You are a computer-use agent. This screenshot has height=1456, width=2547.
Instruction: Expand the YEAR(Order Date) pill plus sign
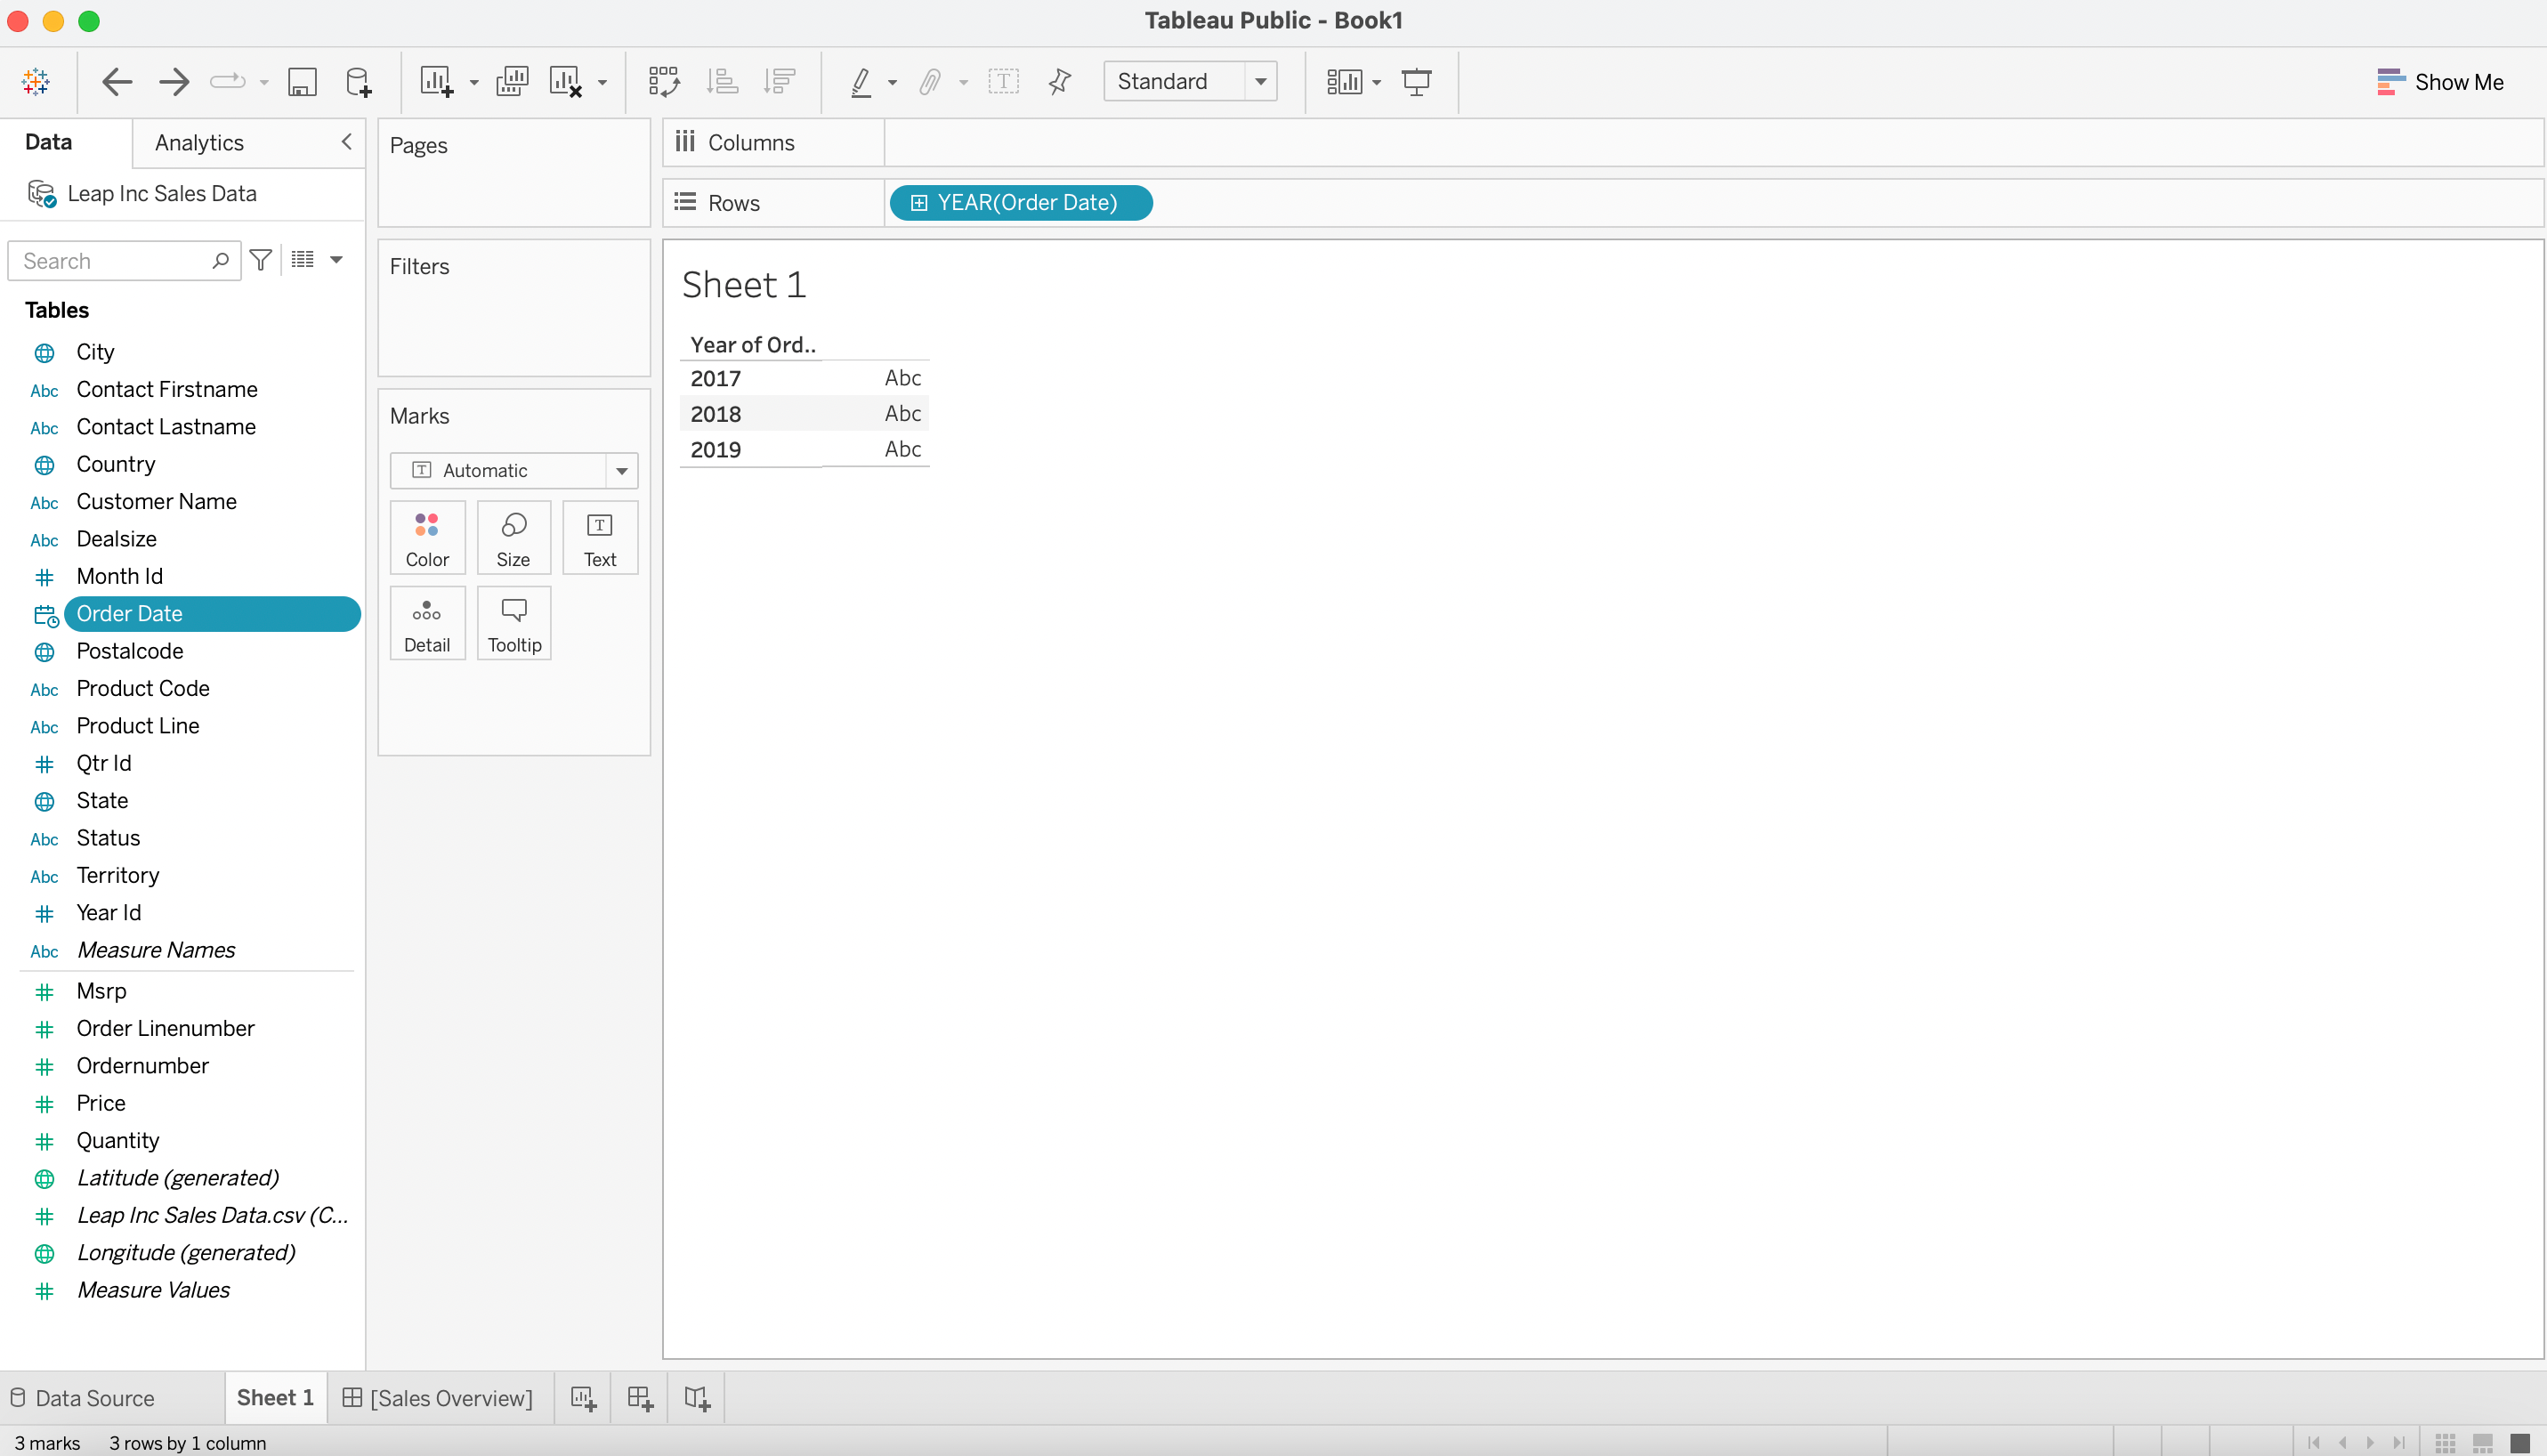click(x=919, y=203)
